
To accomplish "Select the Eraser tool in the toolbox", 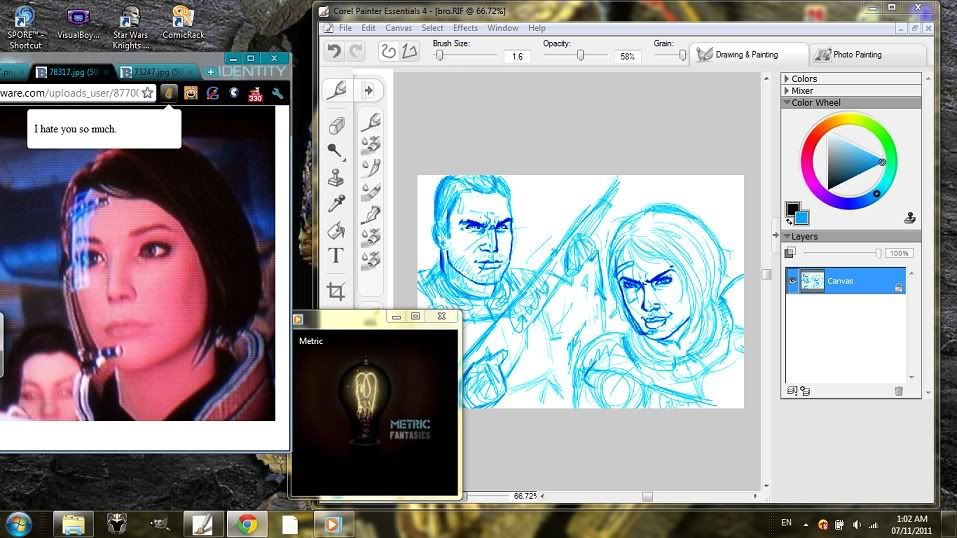I will click(x=337, y=125).
